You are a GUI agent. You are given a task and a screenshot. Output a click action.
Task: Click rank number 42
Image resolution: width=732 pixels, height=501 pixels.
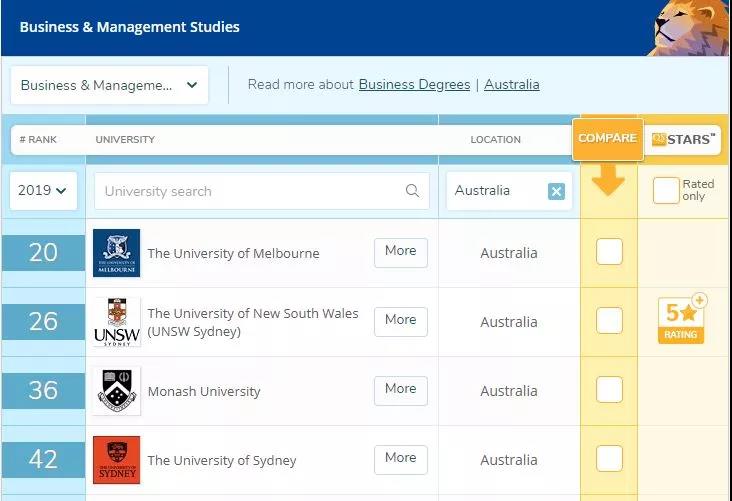43,460
